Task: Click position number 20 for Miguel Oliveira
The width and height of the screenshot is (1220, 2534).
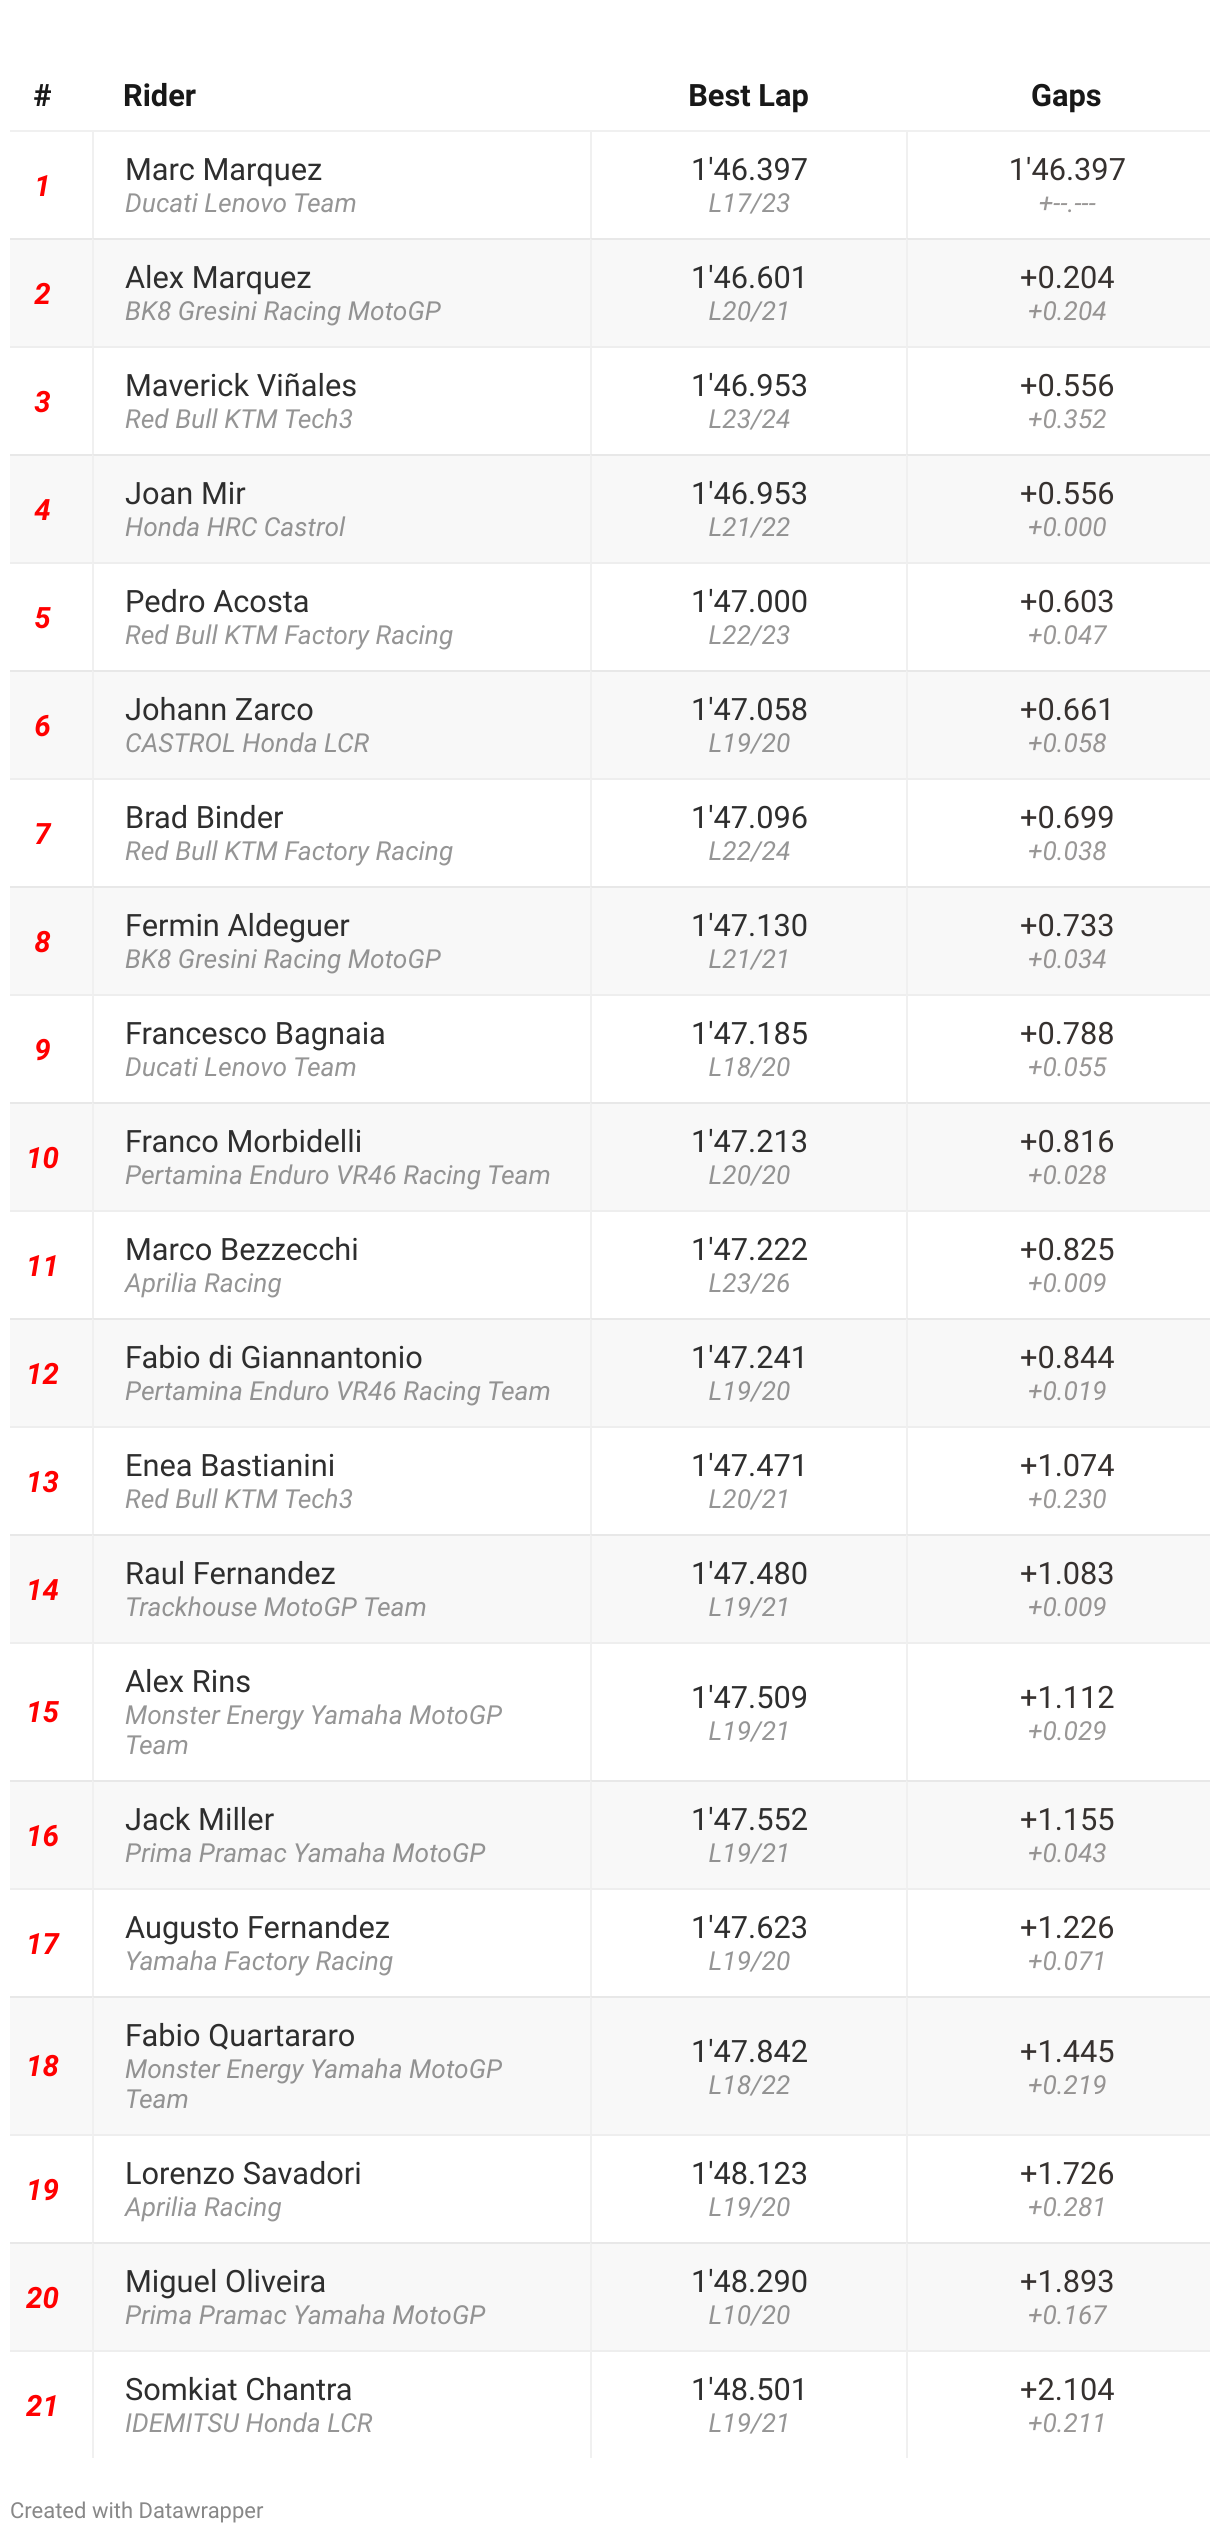Action: (42, 2298)
